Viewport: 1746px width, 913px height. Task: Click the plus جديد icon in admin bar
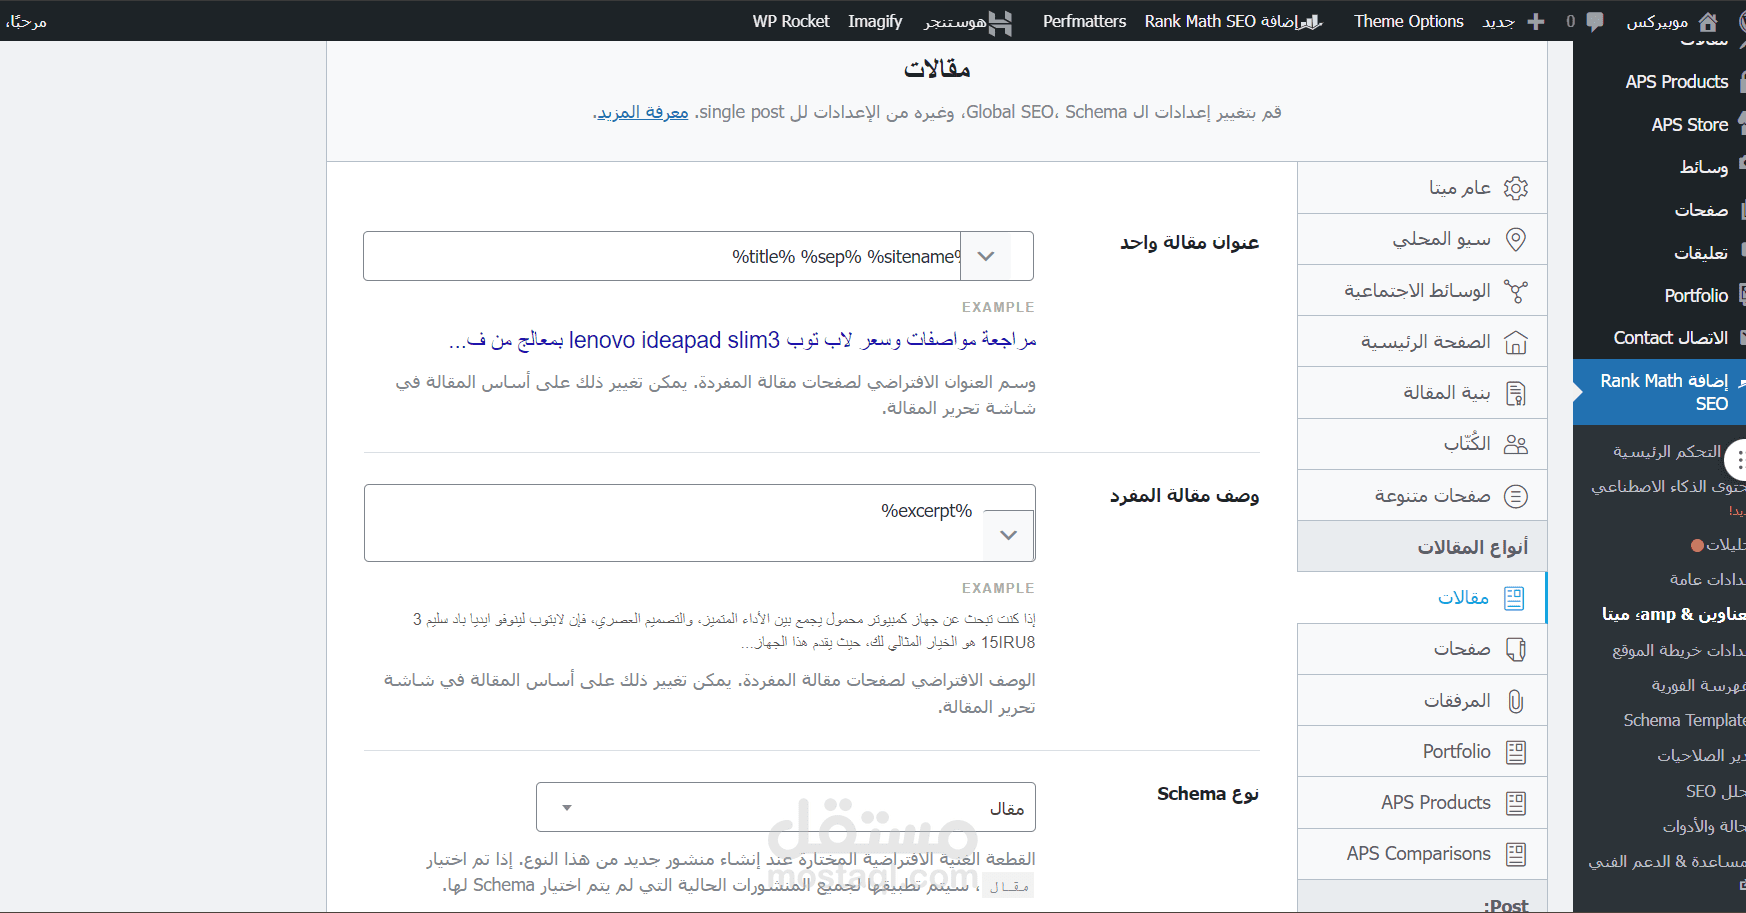[1536, 21]
